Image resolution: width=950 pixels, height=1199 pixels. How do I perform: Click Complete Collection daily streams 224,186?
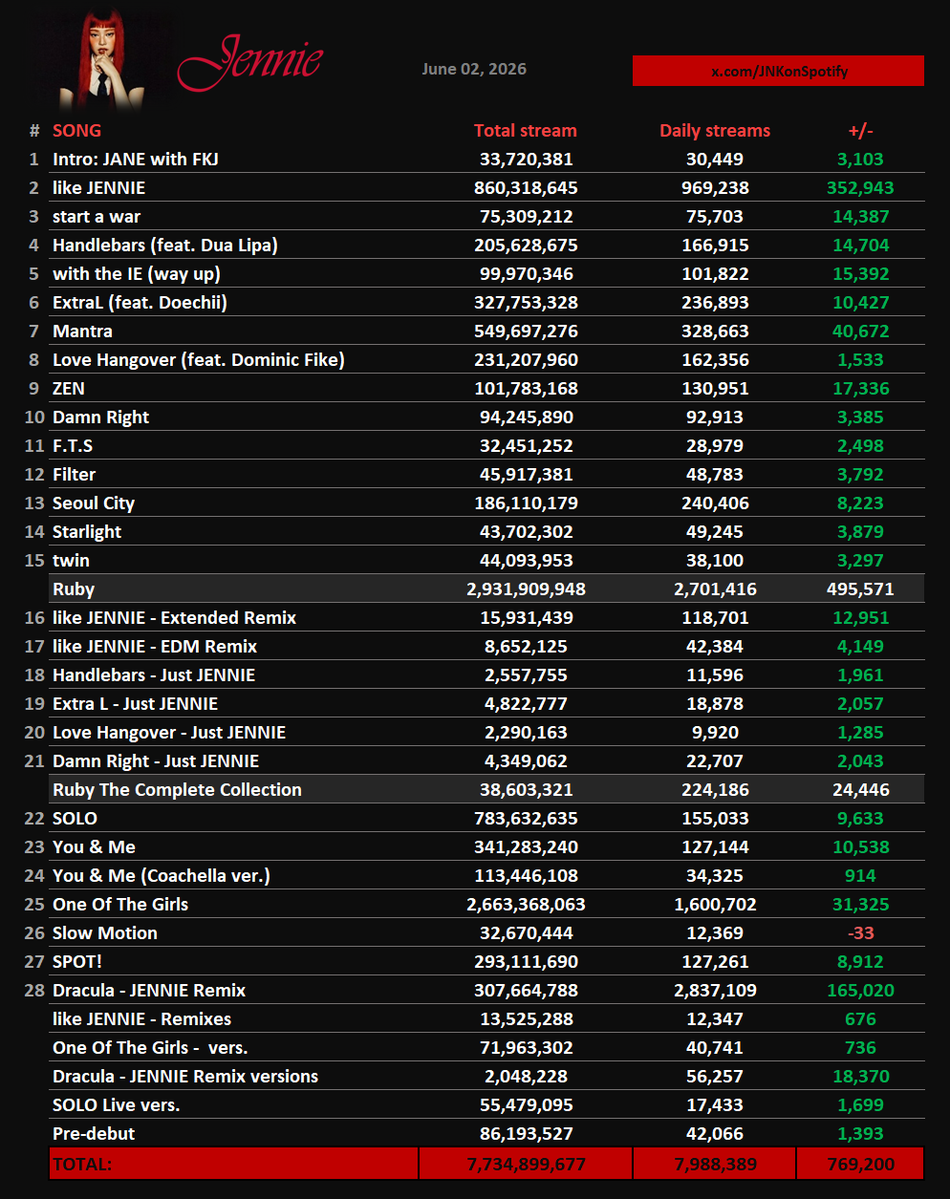click(715, 790)
